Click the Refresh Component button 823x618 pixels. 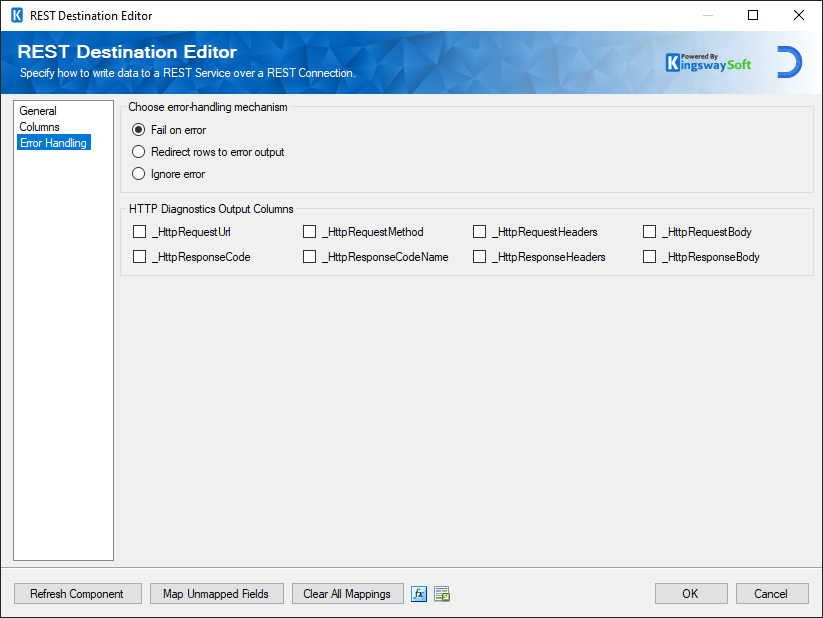point(77,593)
